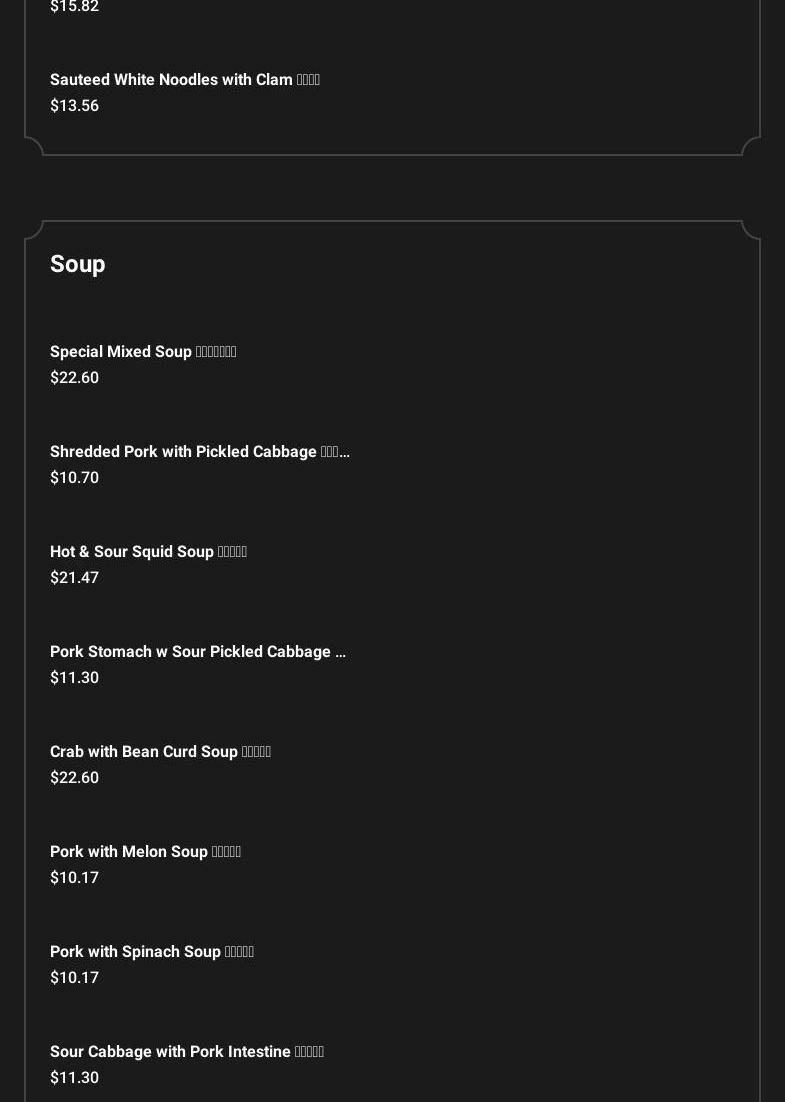Click the $15.82 price at top
The width and height of the screenshot is (785, 1102).
[x=74, y=7]
